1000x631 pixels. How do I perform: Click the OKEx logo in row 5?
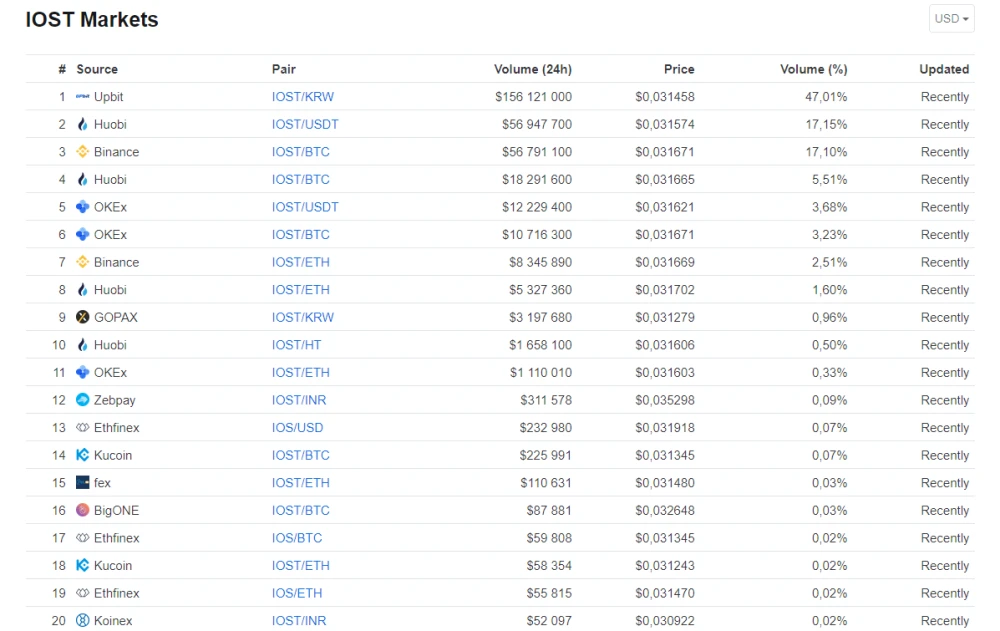pos(82,207)
